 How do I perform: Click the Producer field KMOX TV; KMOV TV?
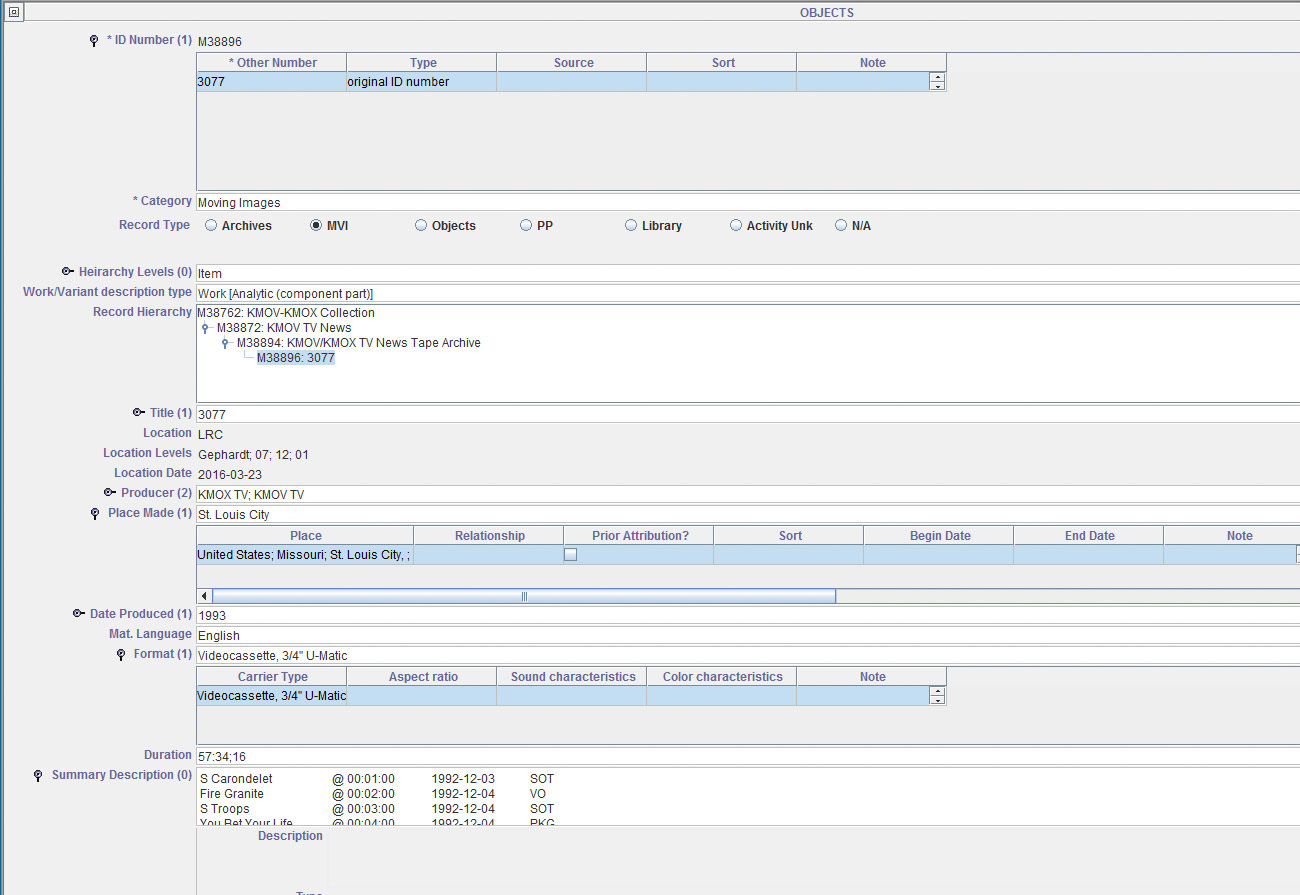tap(748, 494)
